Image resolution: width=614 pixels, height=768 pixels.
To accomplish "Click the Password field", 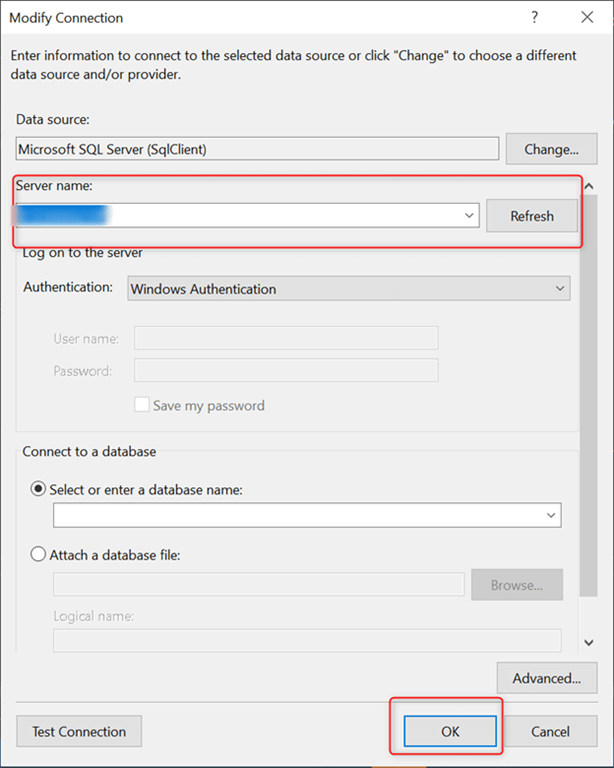I will pyautogui.click(x=286, y=371).
